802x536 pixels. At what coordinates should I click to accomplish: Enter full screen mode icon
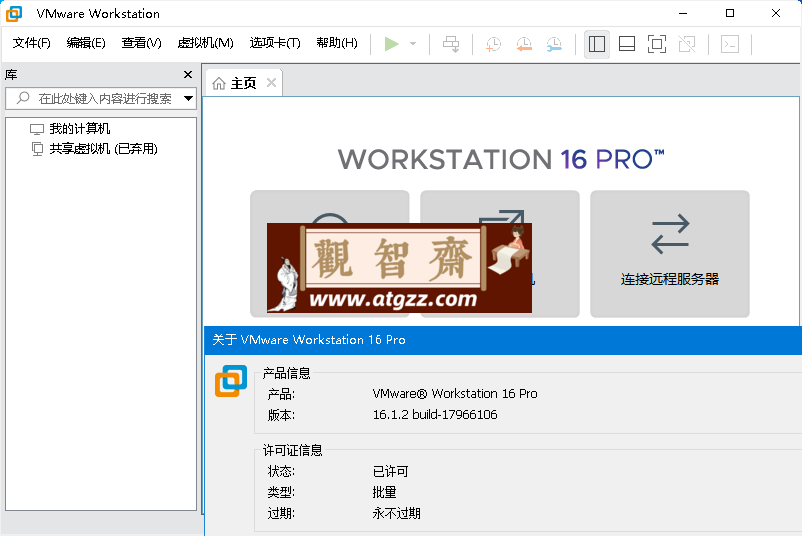click(657, 44)
